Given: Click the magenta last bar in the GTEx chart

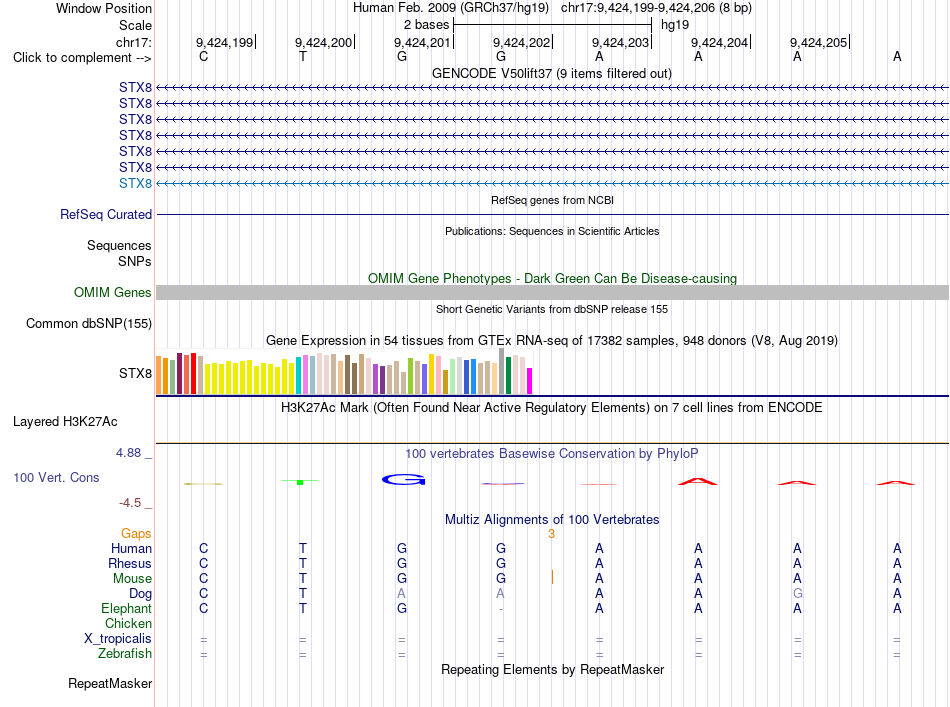Looking at the screenshot, I should pyautogui.click(x=530, y=381).
